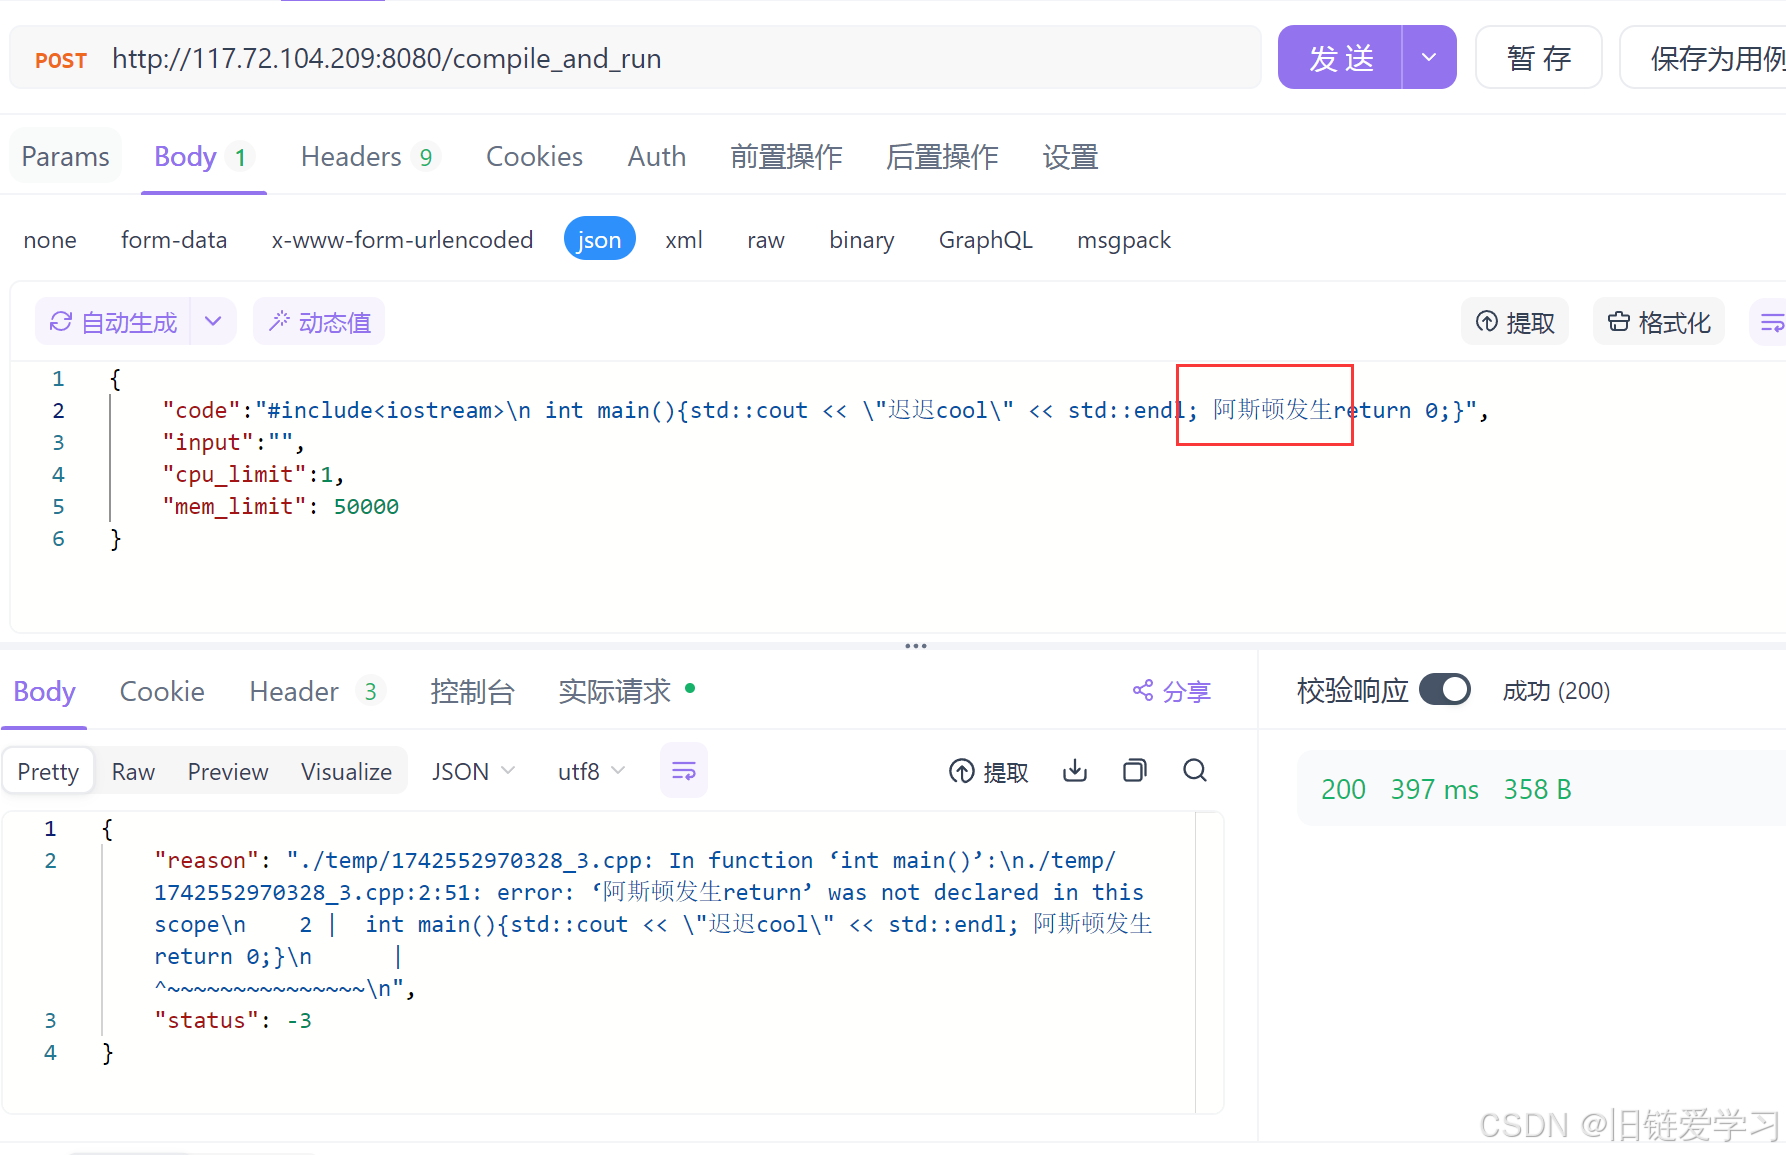
Task: Open the dropdown arrow beside 发送
Action: tap(1429, 58)
